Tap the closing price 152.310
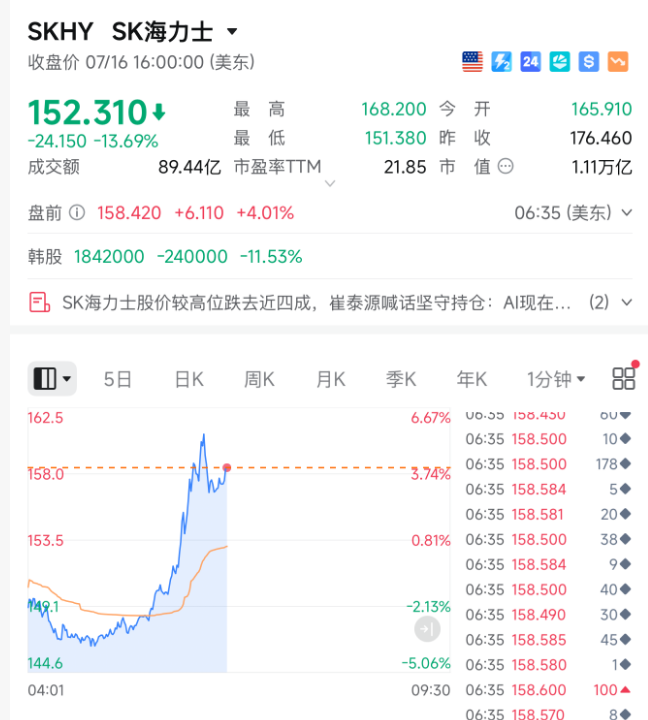648x720 pixels. coord(87,112)
